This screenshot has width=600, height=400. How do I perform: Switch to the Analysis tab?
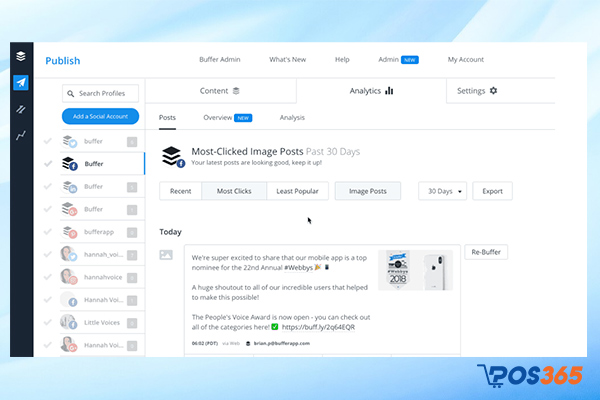tap(292, 118)
